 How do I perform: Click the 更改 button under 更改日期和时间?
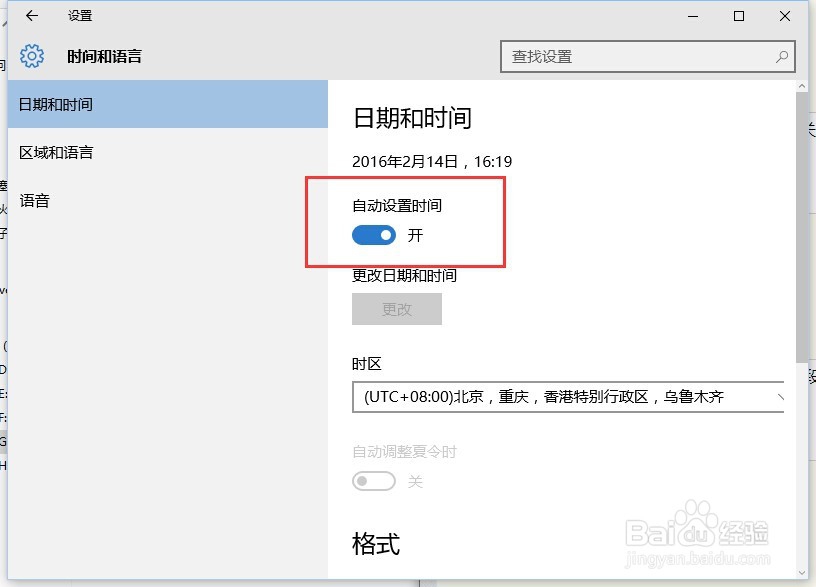(x=396, y=309)
